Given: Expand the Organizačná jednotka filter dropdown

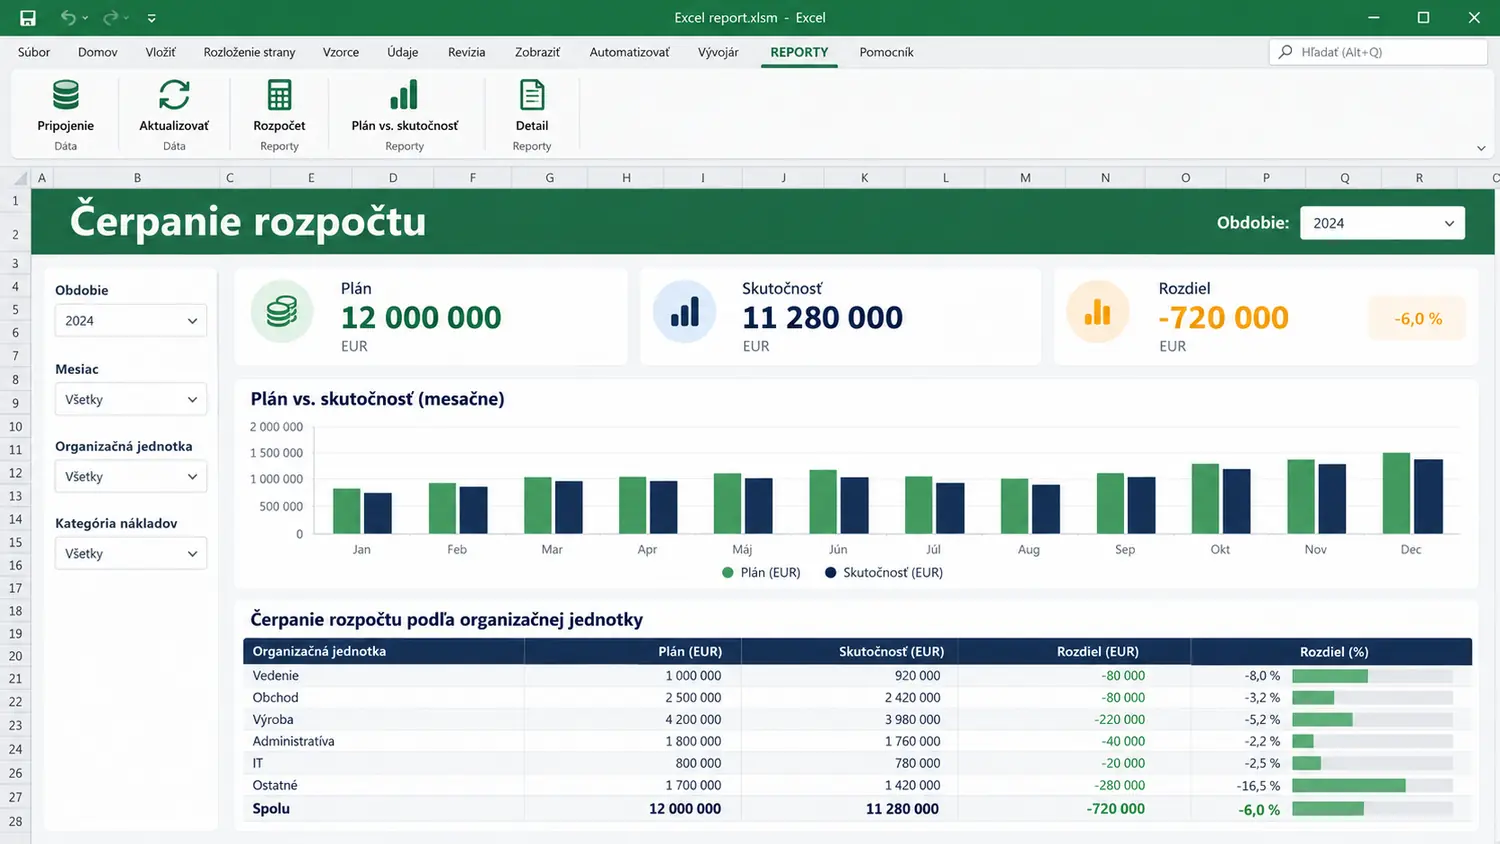Looking at the screenshot, I should [131, 476].
